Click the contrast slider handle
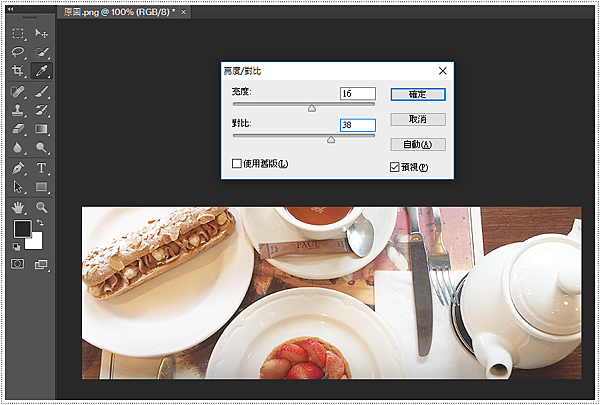Viewport: 600px width, 405px height. click(x=331, y=140)
